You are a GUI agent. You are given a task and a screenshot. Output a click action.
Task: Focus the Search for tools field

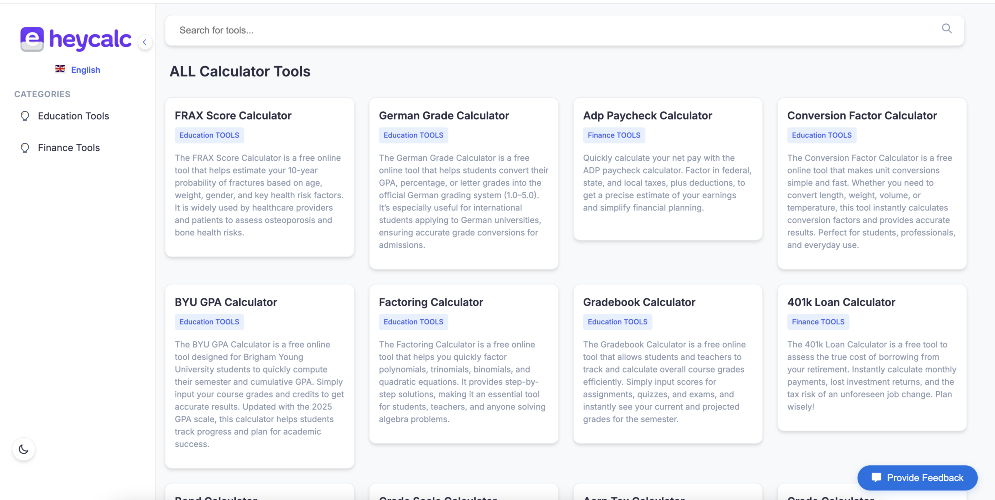tap(550, 30)
